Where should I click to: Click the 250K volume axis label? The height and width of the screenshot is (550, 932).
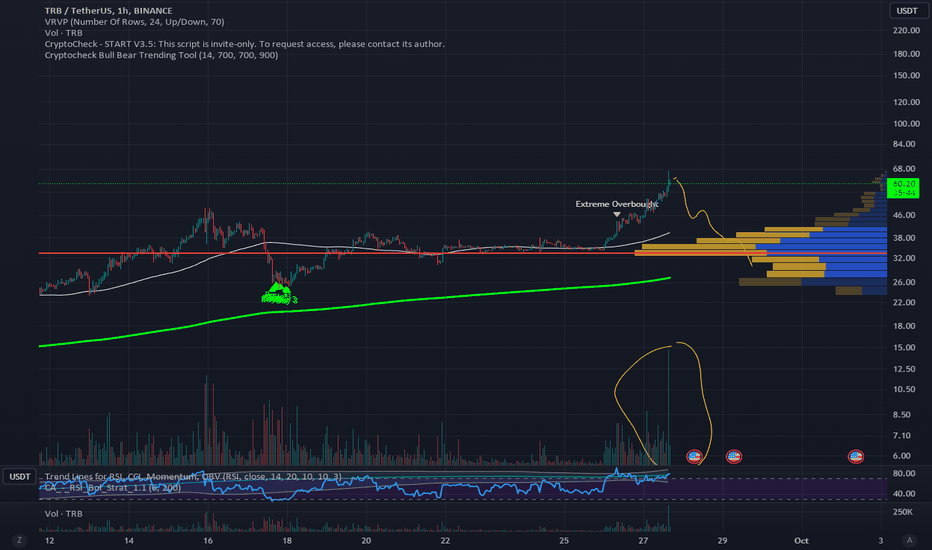tap(903, 512)
